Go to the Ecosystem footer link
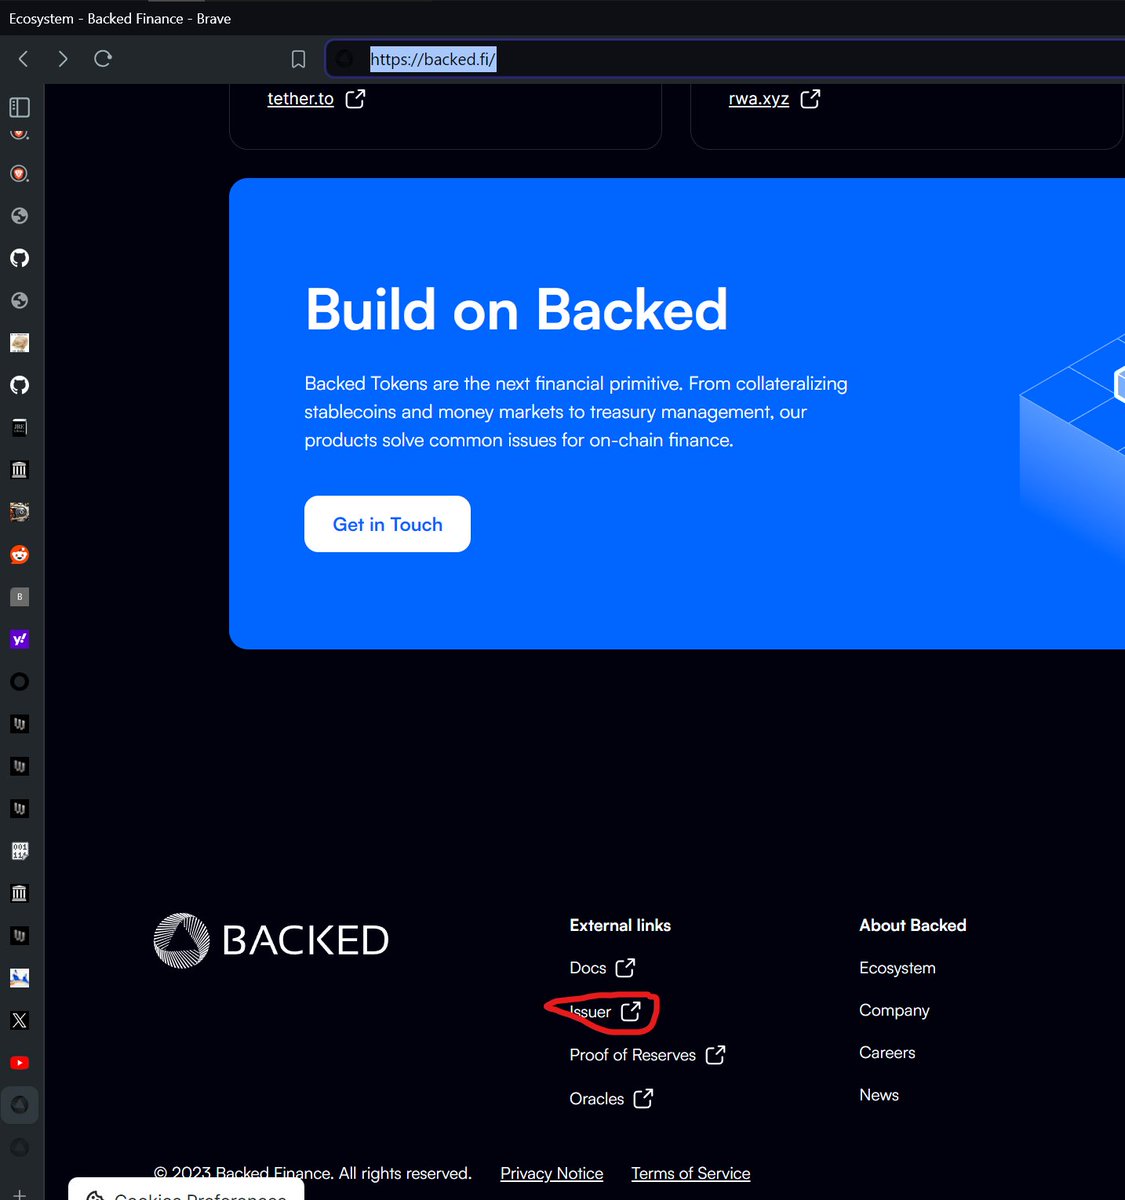This screenshot has width=1125, height=1200. 897,968
